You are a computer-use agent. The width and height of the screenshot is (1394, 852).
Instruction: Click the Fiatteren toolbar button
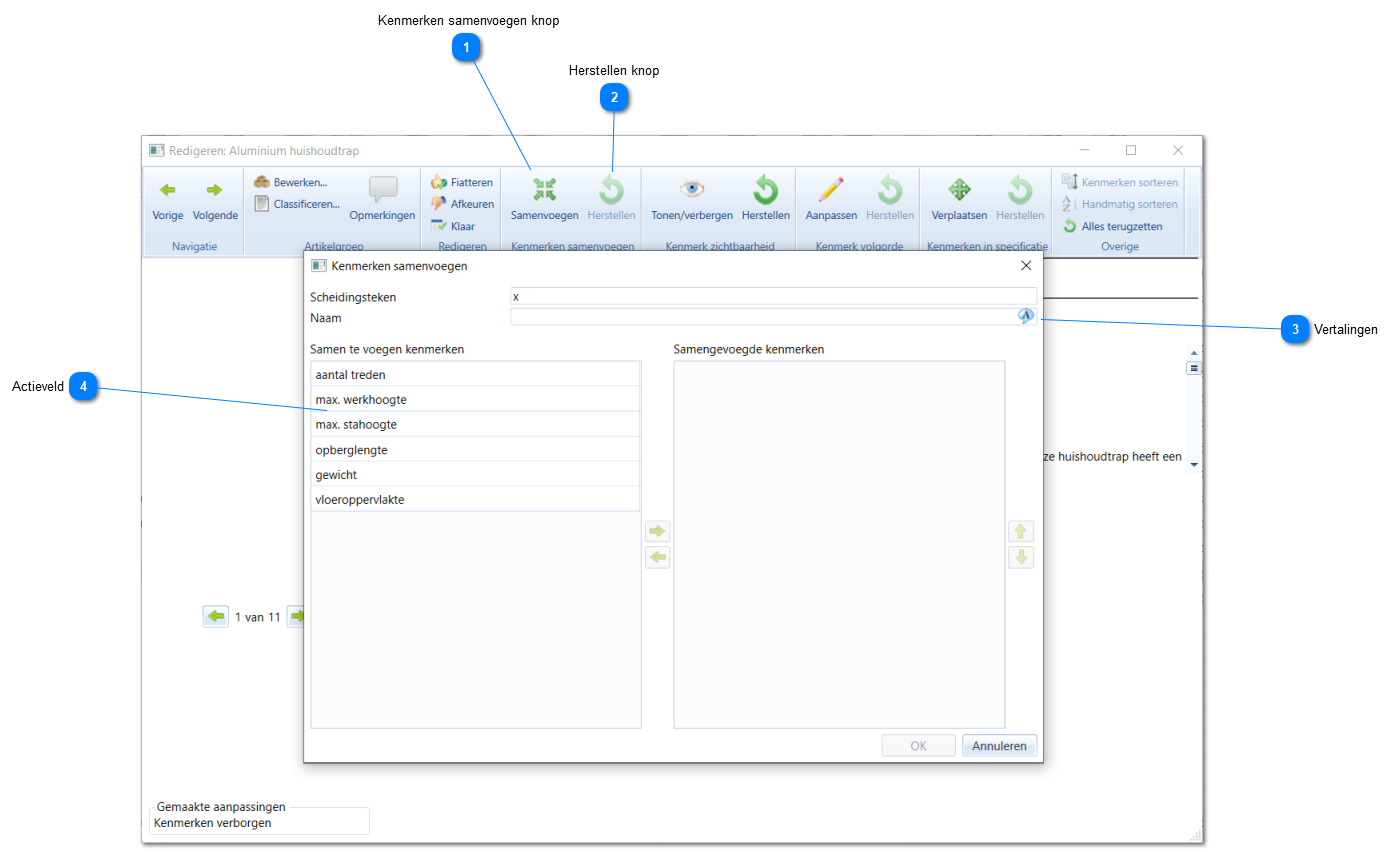pyautogui.click(x=462, y=182)
